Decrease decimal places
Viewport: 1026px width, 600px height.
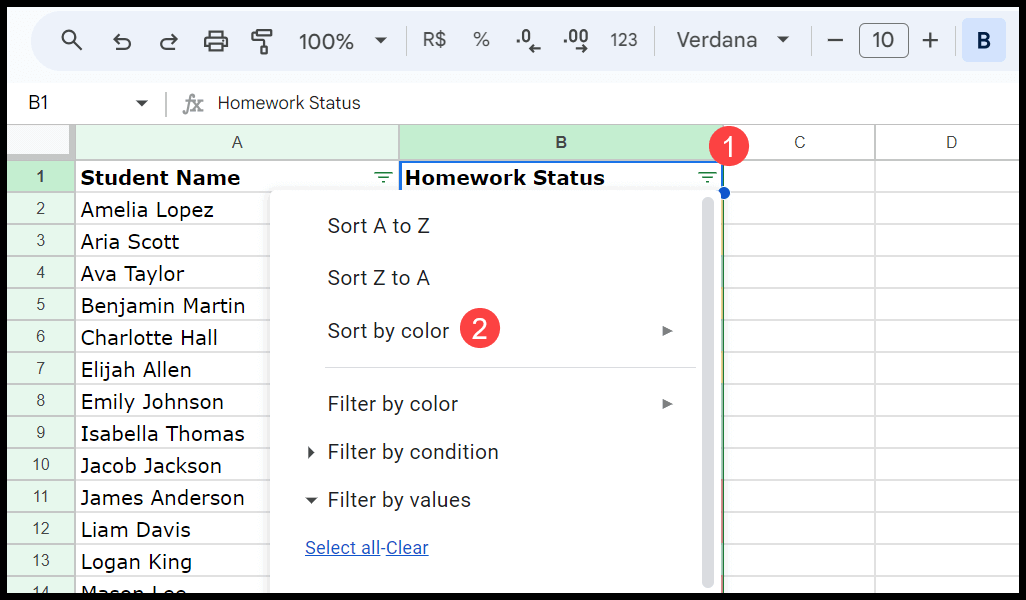(528, 41)
